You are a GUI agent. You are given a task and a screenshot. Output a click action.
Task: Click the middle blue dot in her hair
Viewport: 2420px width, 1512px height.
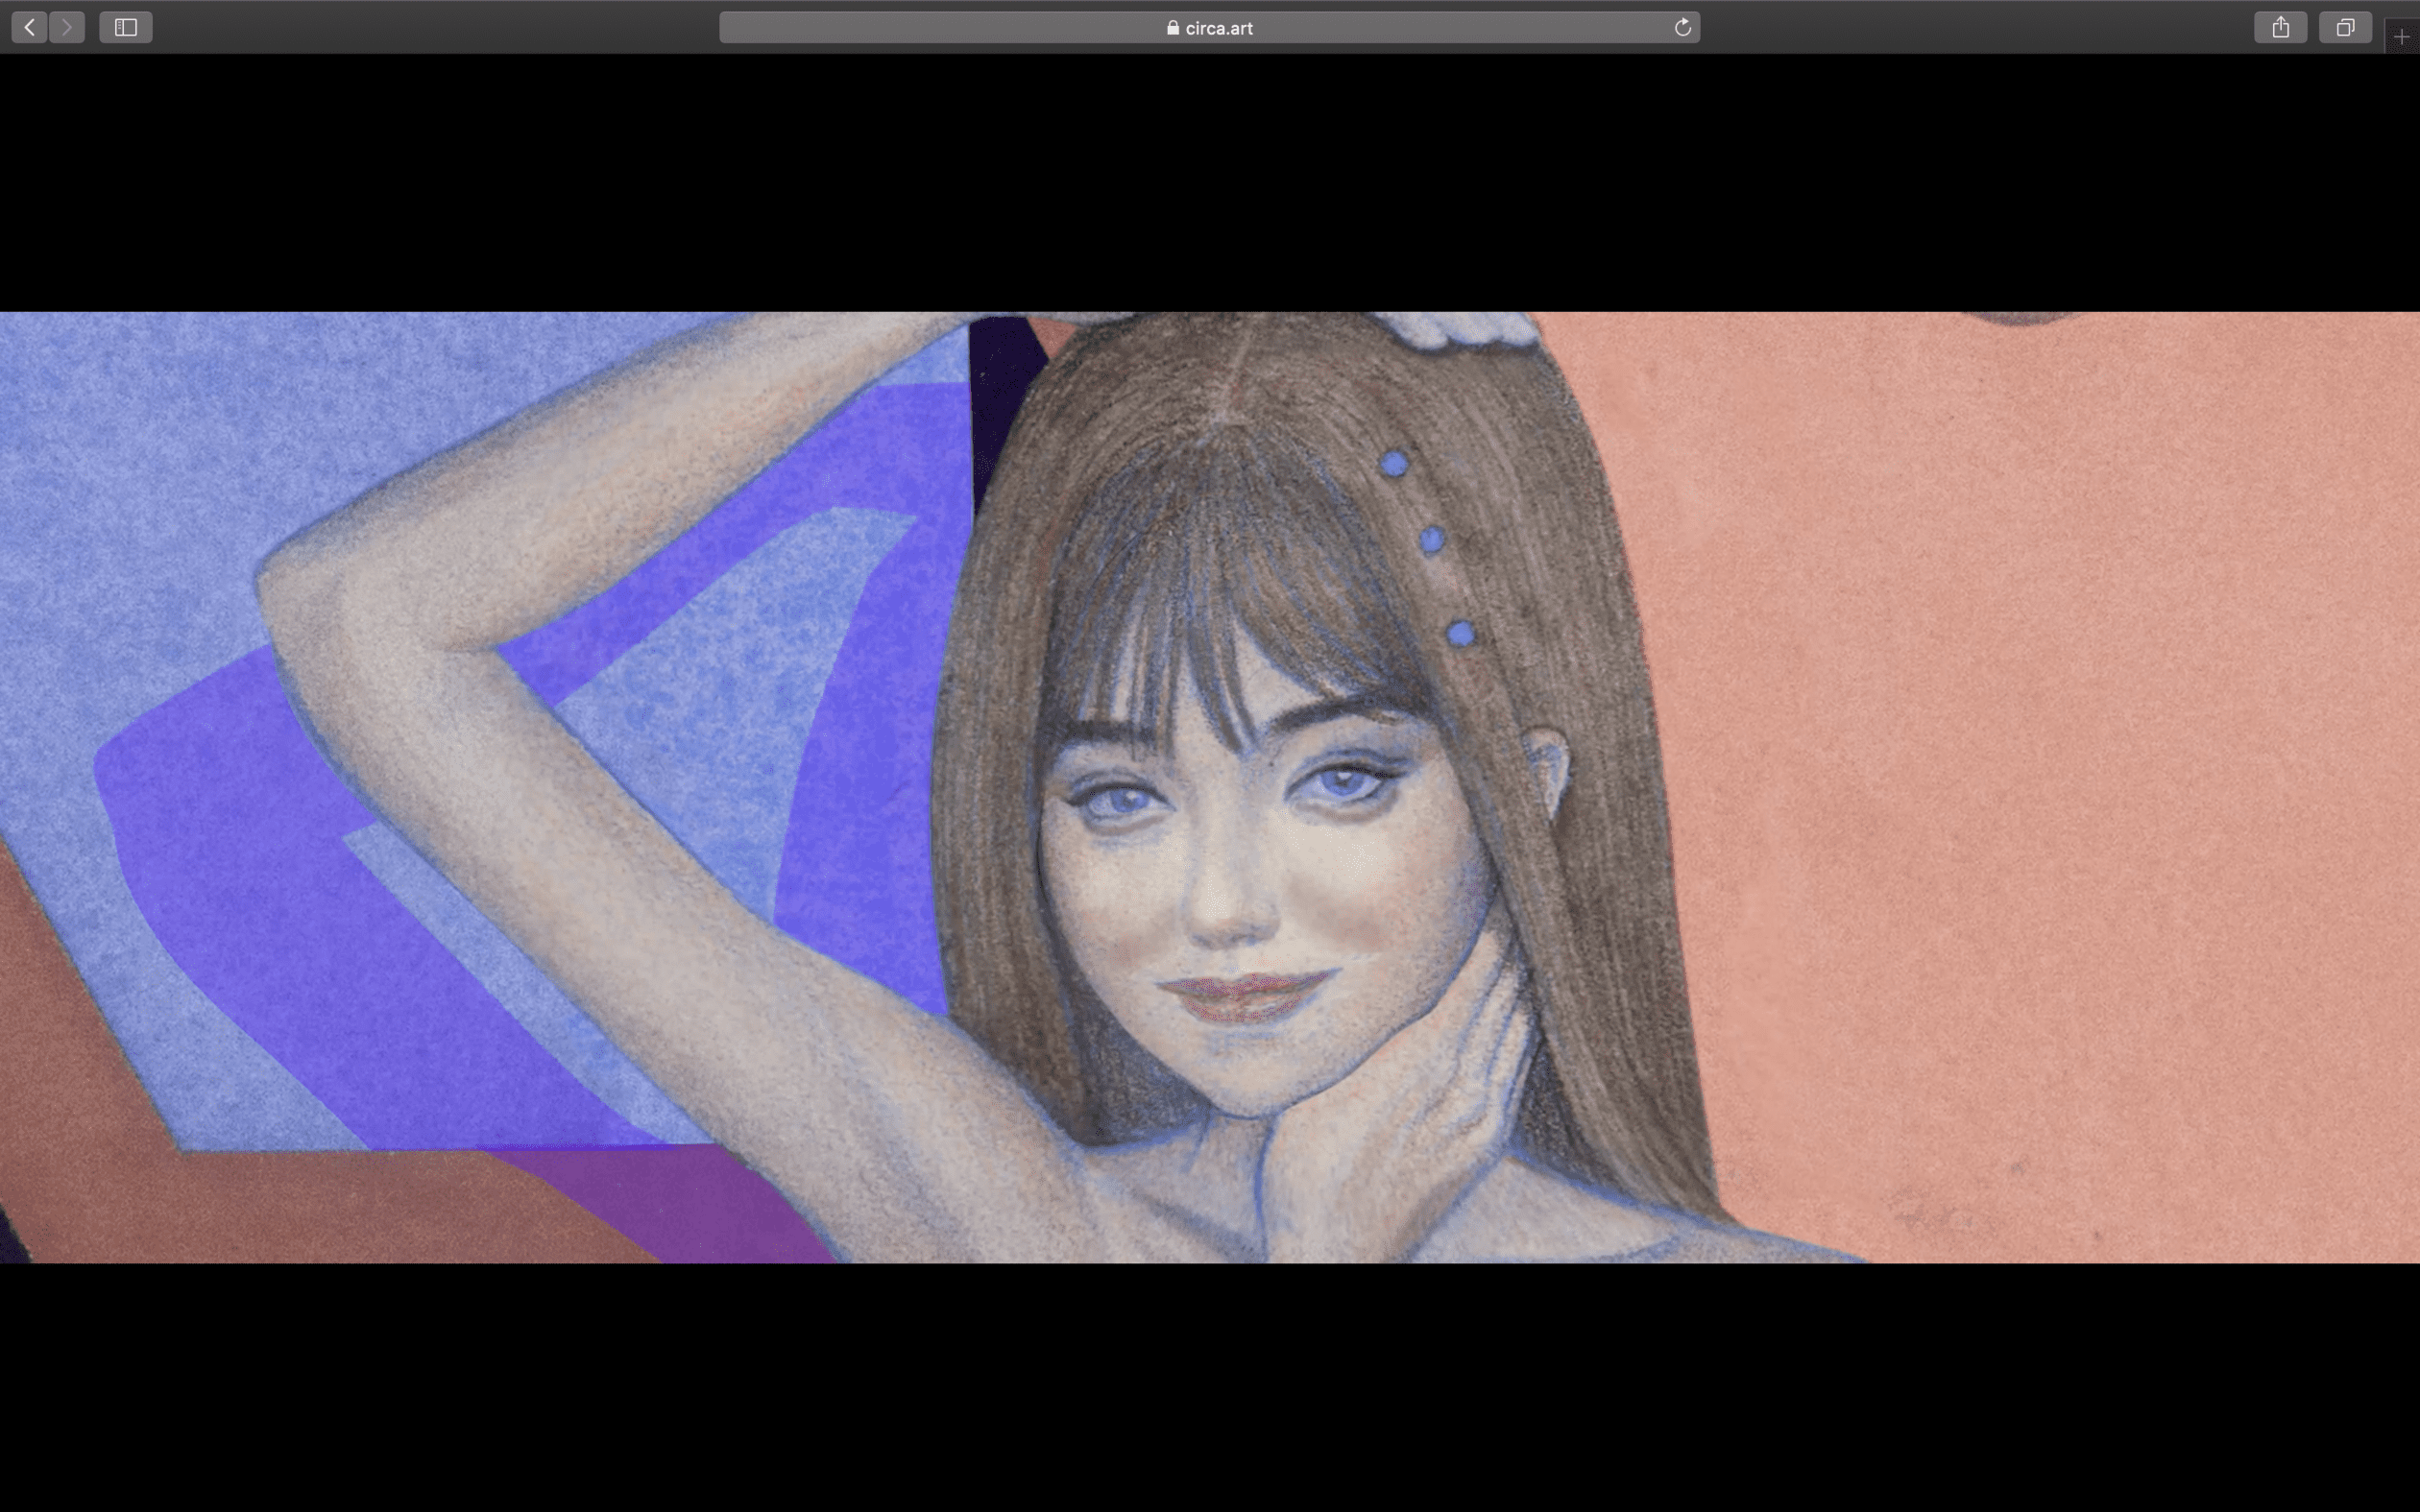pyautogui.click(x=1431, y=540)
